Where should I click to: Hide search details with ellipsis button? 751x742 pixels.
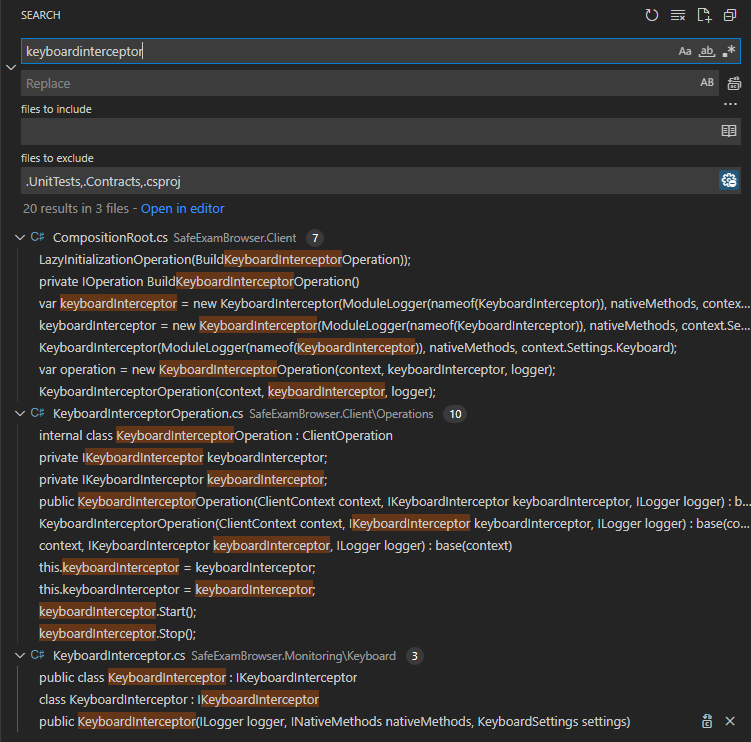730,104
